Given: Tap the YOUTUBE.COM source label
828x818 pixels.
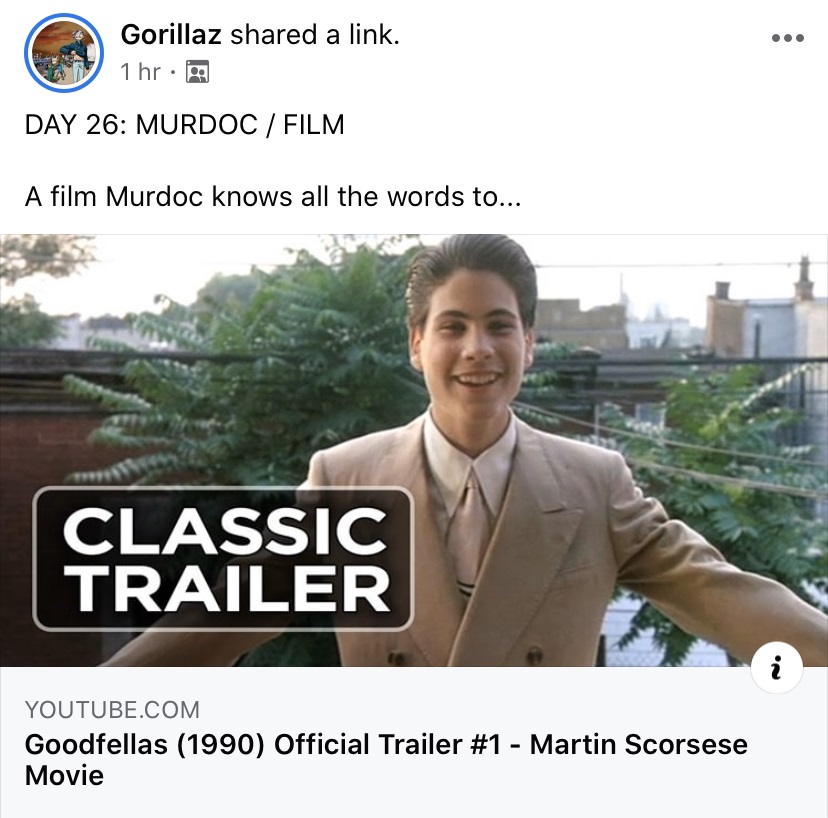Looking at the screenshot, I should 112,710.
